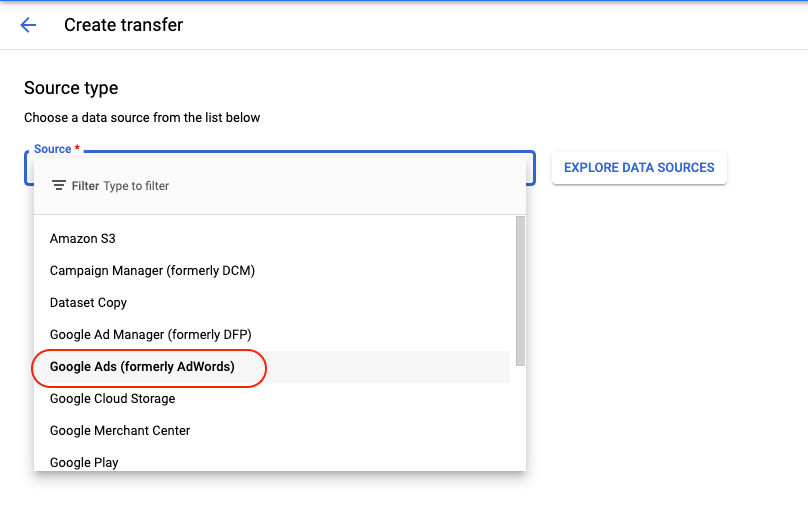Pick Google Merchant Center option
This screenshot has width=808, height=508.
click(x=272, y=430)
